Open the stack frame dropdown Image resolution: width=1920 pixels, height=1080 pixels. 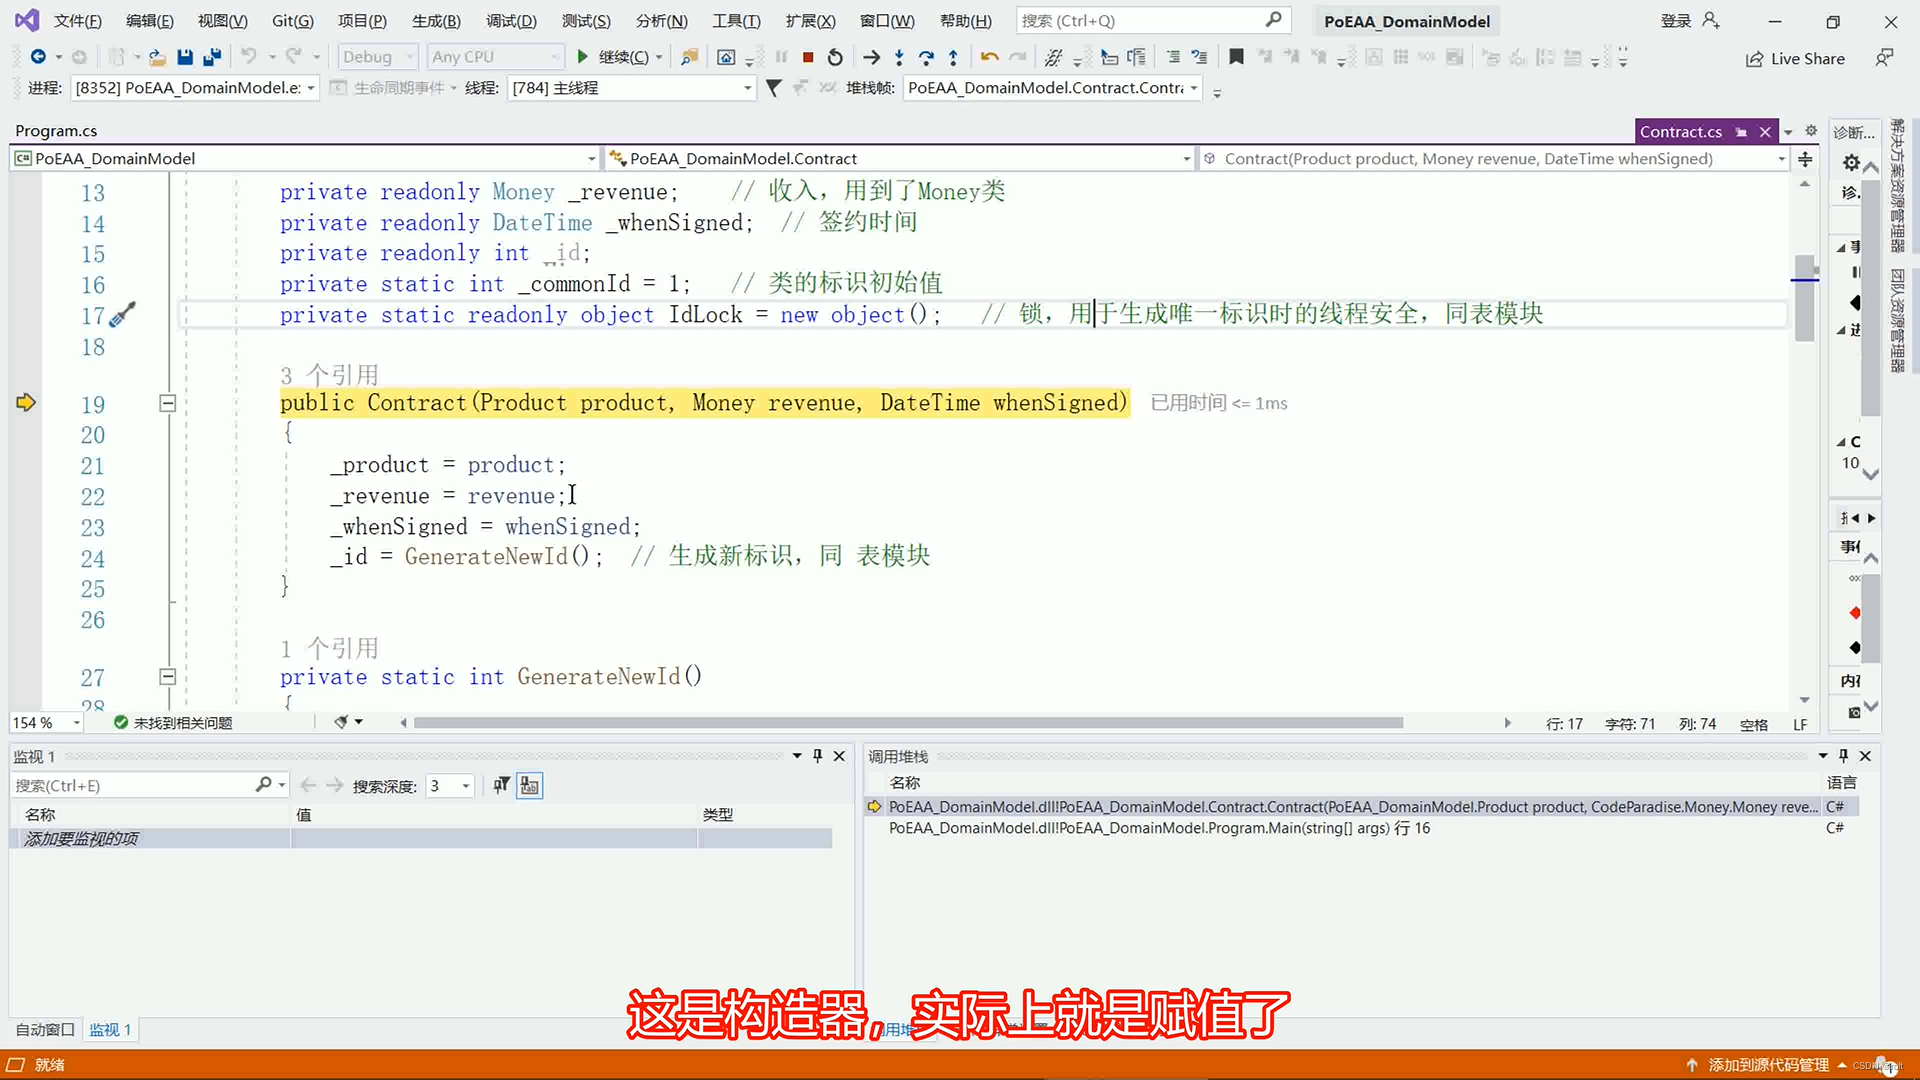(x=1052, y=88)
